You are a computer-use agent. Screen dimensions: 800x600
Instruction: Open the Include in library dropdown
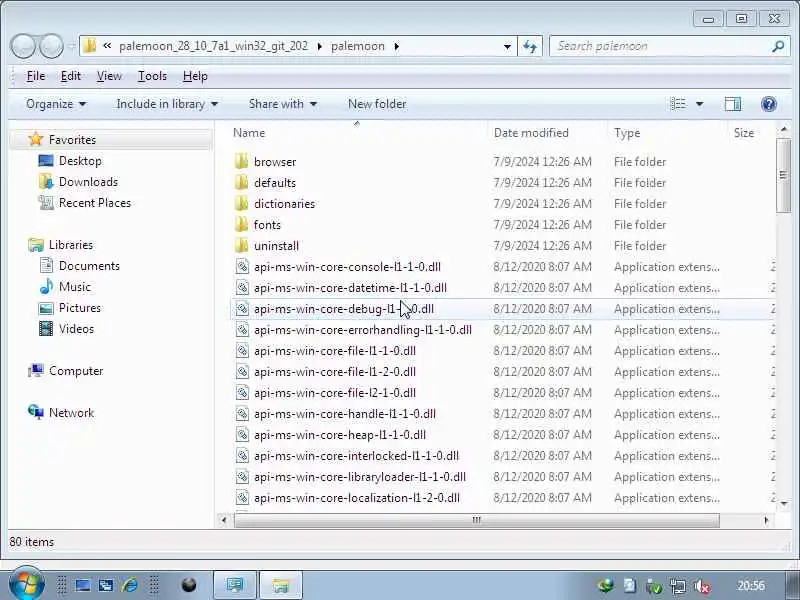click(x=167, y=104)
